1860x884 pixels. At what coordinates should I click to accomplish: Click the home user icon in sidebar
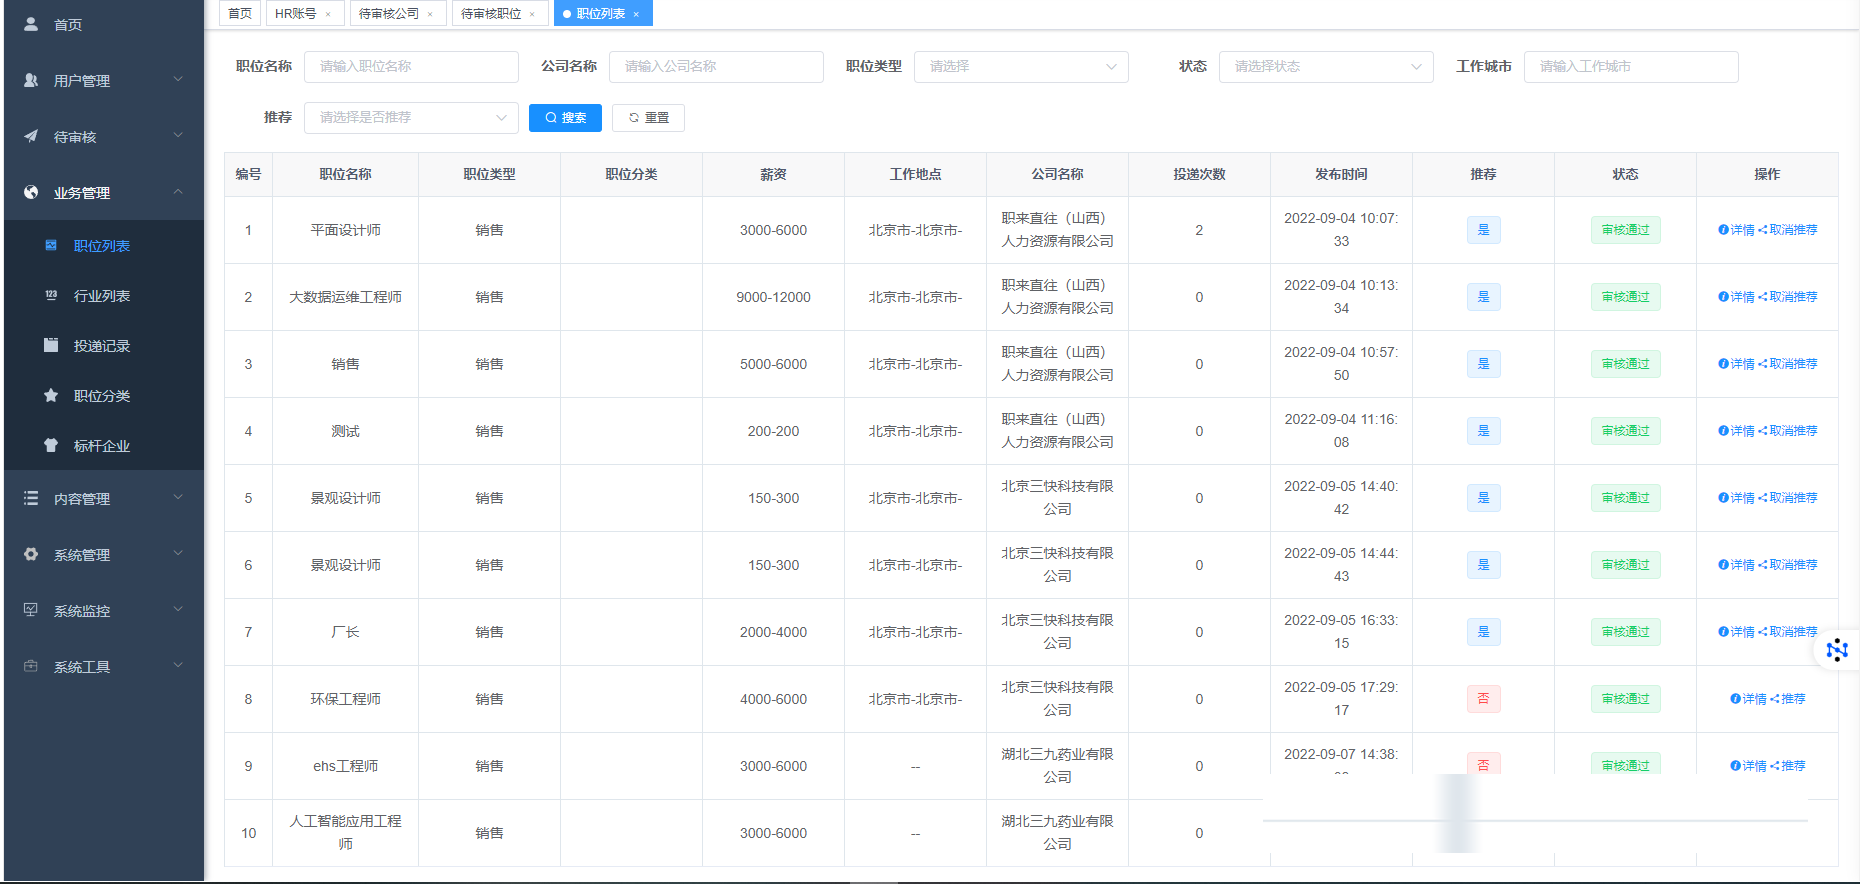[31, 23]
